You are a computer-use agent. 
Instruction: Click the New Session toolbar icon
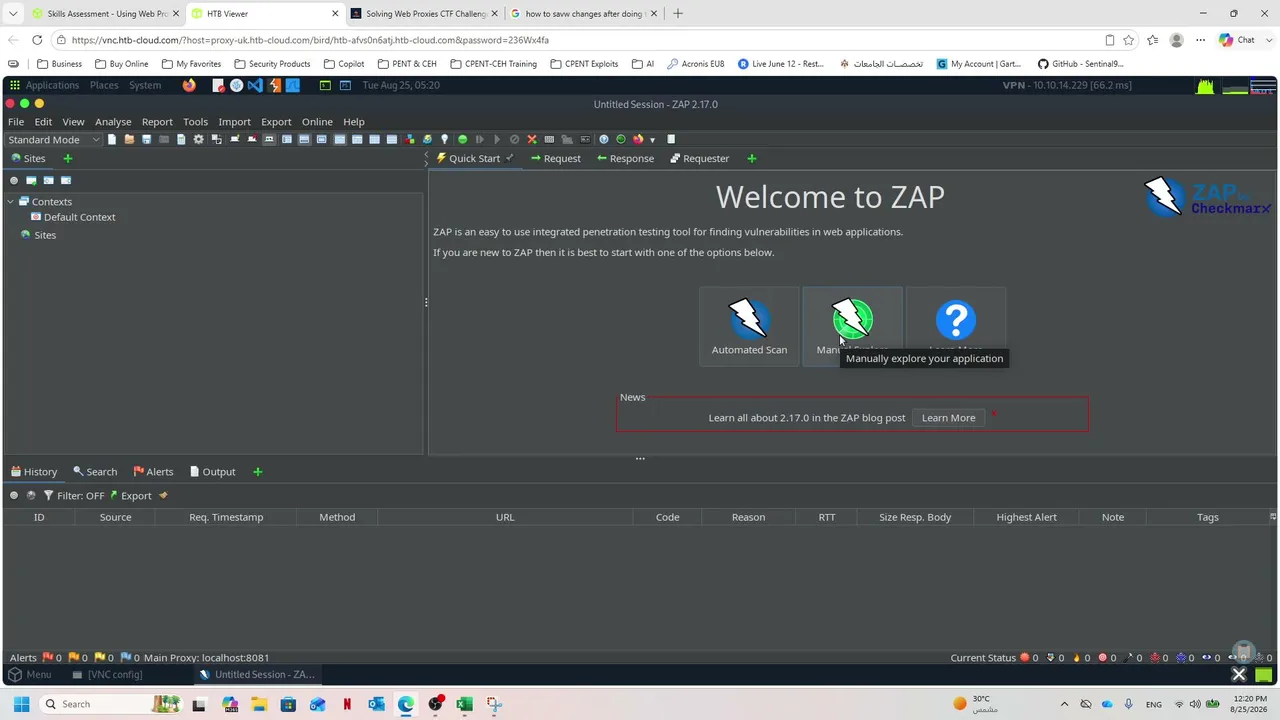(x=111, y=139)
